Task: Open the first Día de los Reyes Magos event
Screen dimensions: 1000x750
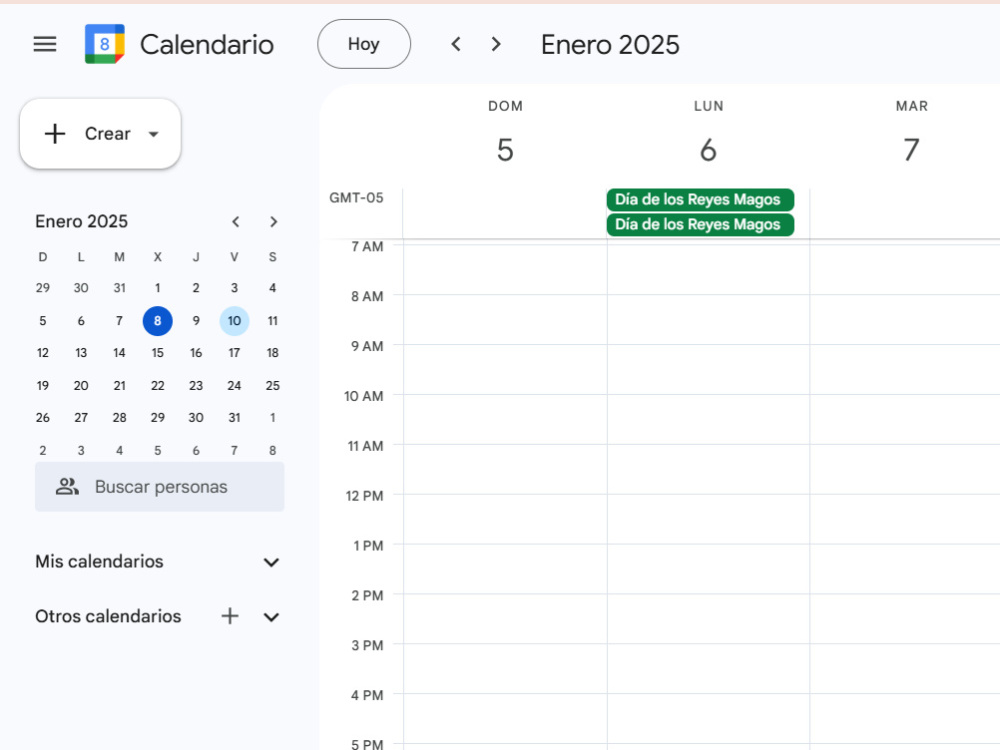Action: coord(700,200)
